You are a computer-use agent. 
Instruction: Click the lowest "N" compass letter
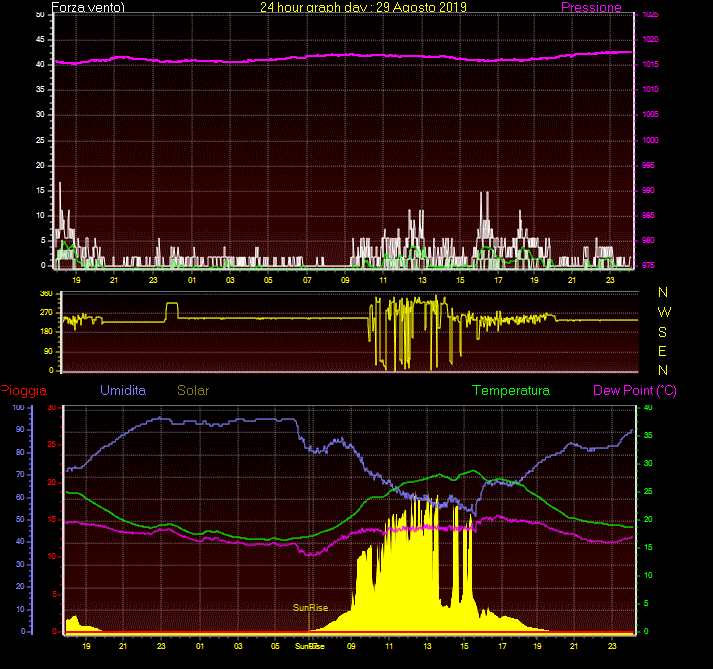pyautogui.click(x=663, y=370)
